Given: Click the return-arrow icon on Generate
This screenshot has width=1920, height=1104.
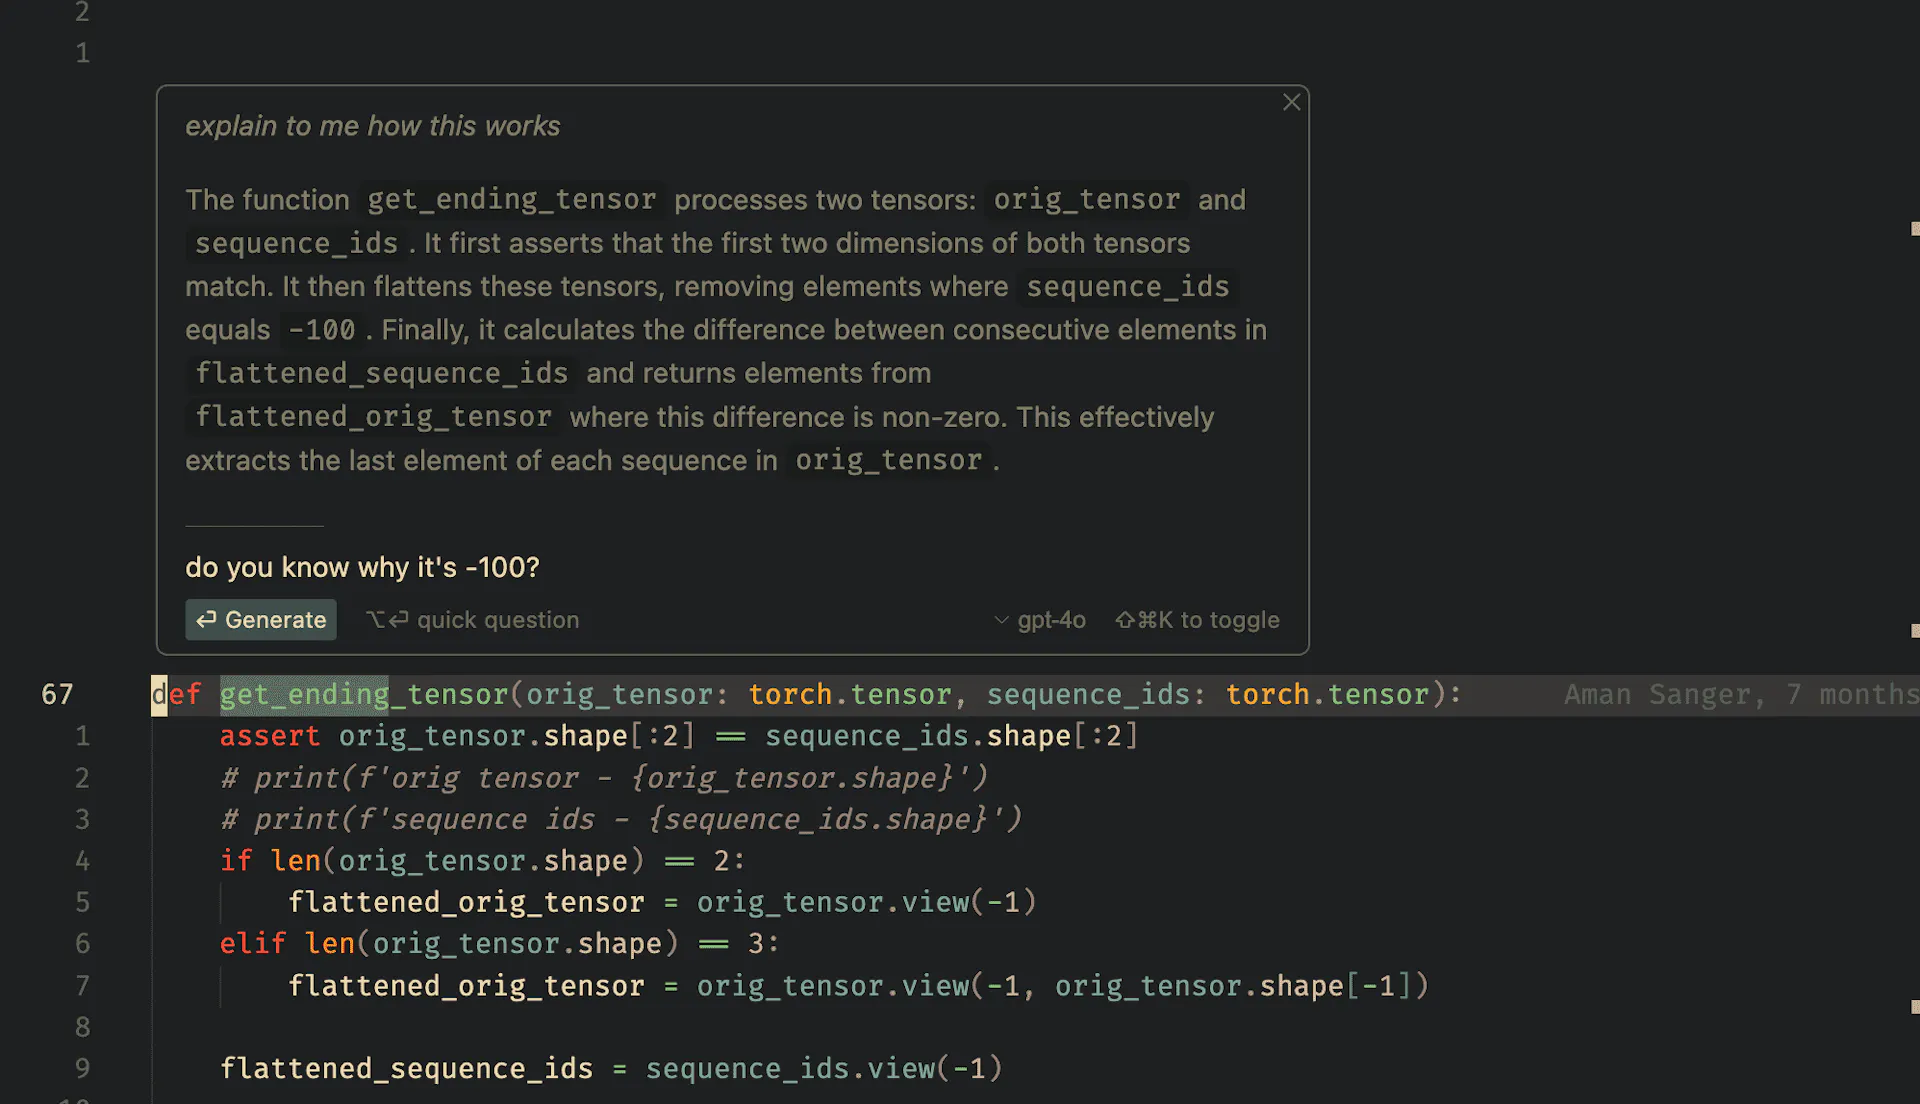Looking at the screenshot, I should pos(206,620).
